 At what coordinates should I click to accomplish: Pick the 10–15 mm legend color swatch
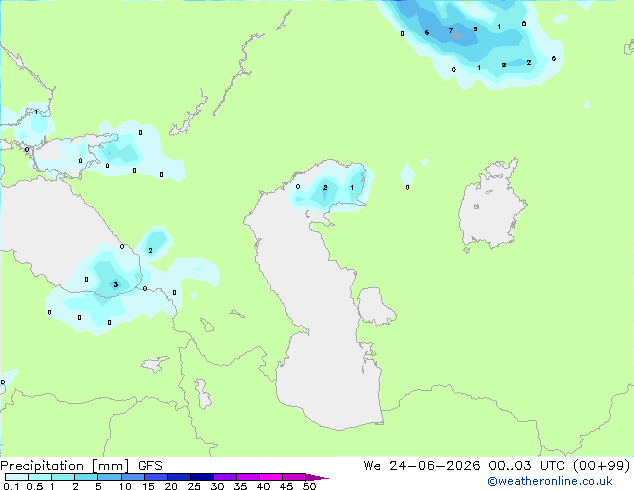click(x=133, y=477)
